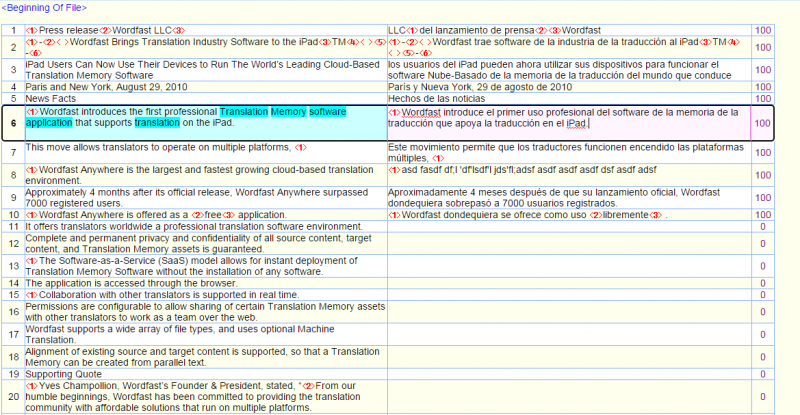Click highlighted source segment 6 about iPad
This screenshot has height=415, width=800.
206,123
